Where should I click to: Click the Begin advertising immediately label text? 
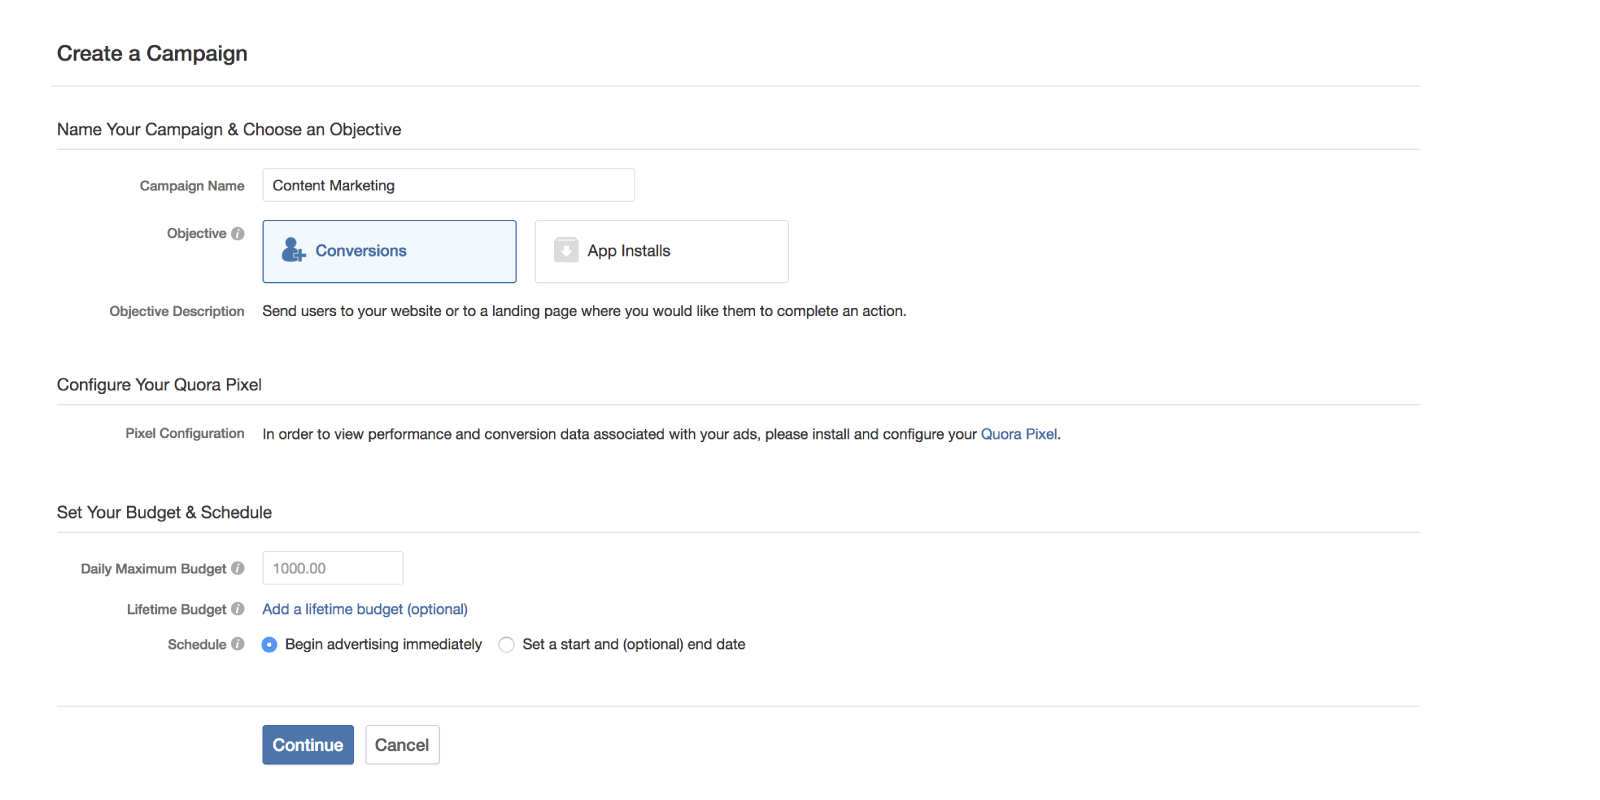(x=383, y=644)
